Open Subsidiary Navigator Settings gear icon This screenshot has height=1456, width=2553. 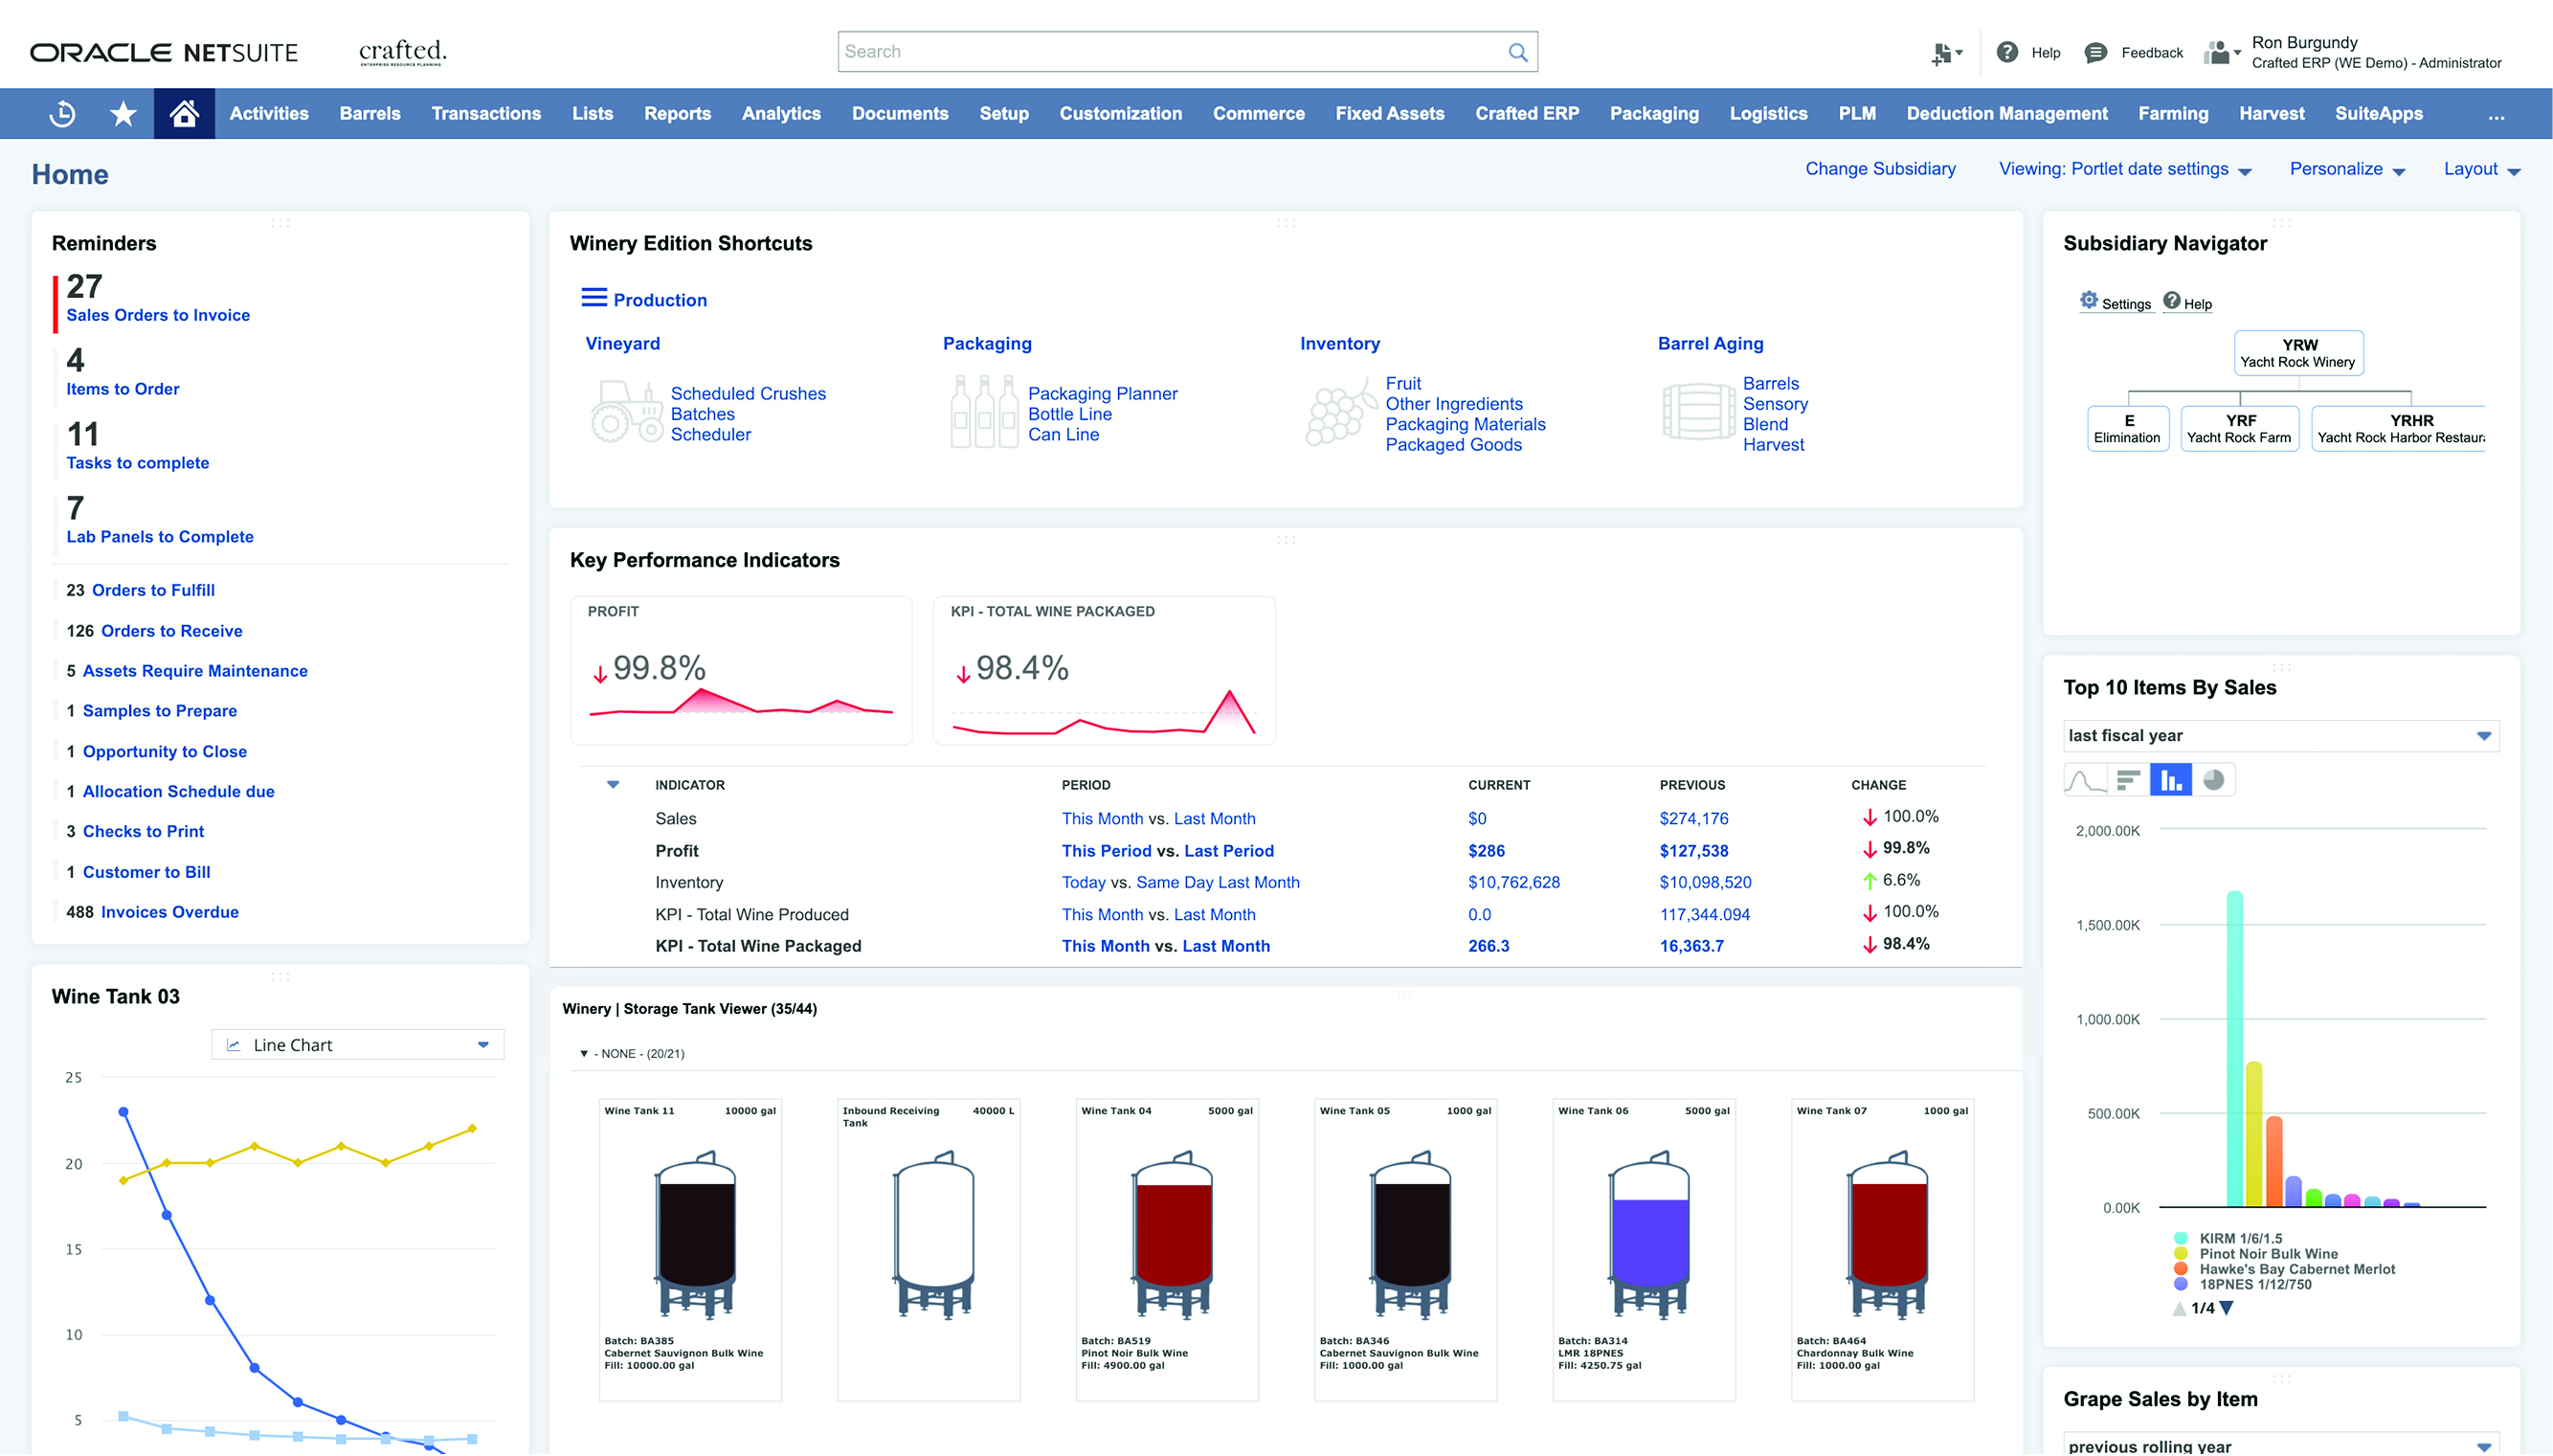click(2088, 300)
